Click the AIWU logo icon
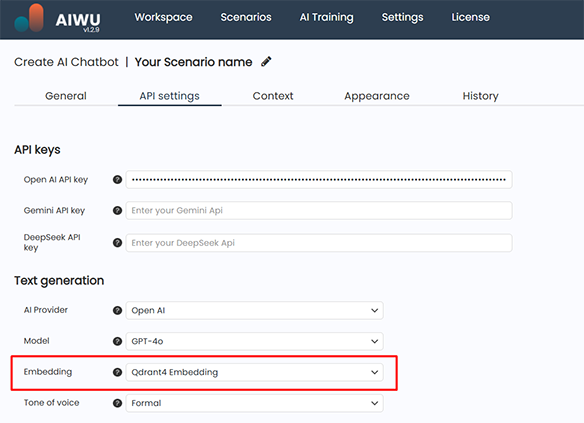This screenshot has width=584, height=423. [29, 18]
